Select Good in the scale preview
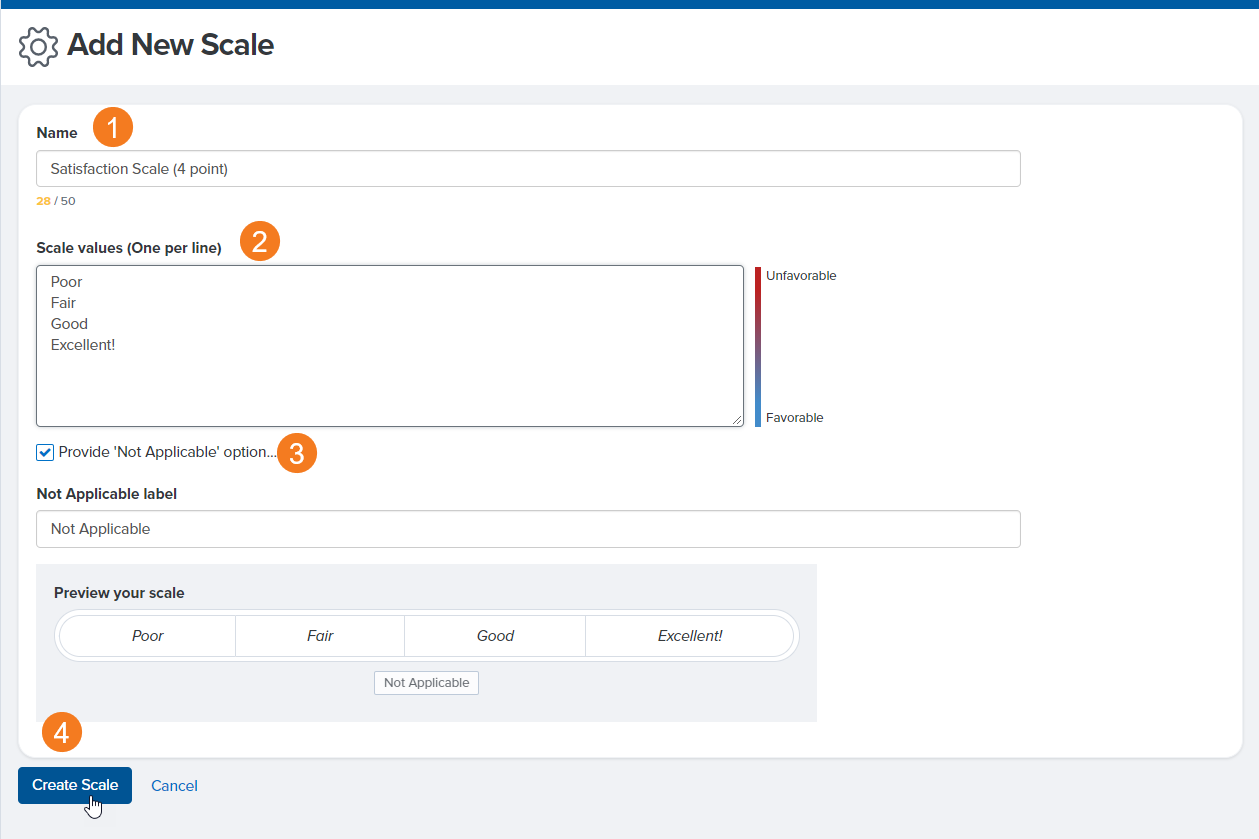1259x839 pixels. (x=495, y=635)
